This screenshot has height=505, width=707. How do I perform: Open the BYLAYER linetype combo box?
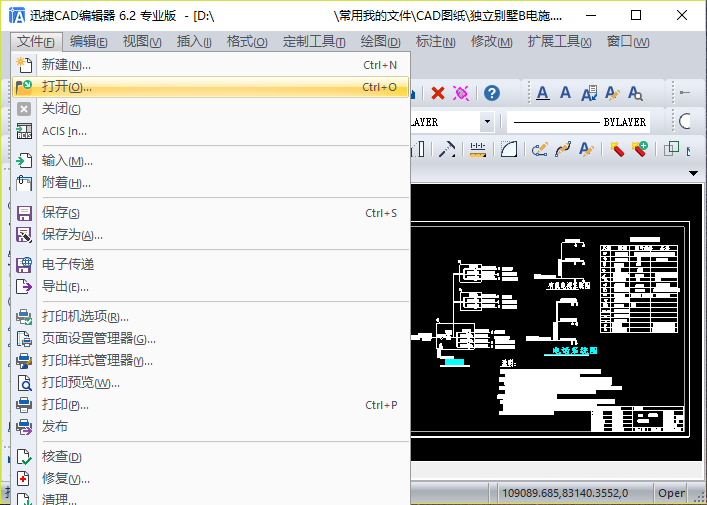[x=578, y=122]
